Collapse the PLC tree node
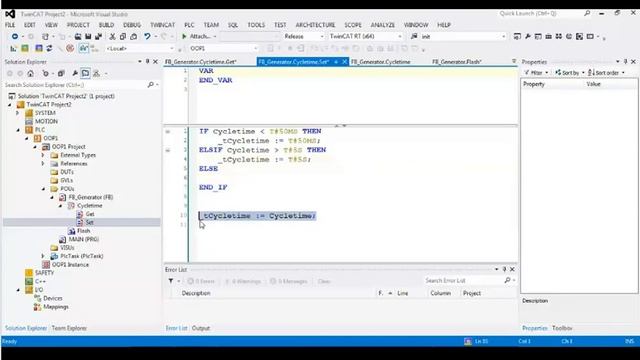 18,130
